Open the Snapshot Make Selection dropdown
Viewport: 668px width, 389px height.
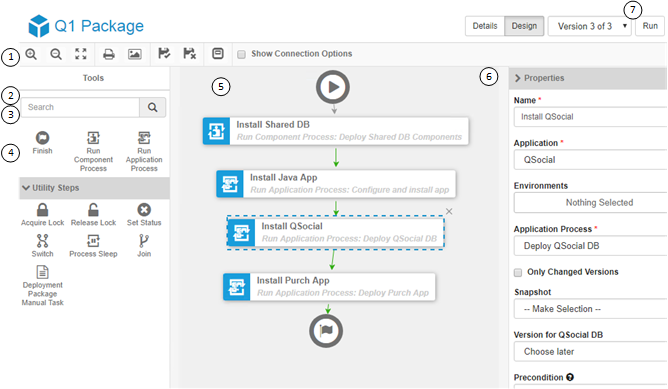click(x=590, y=309)
